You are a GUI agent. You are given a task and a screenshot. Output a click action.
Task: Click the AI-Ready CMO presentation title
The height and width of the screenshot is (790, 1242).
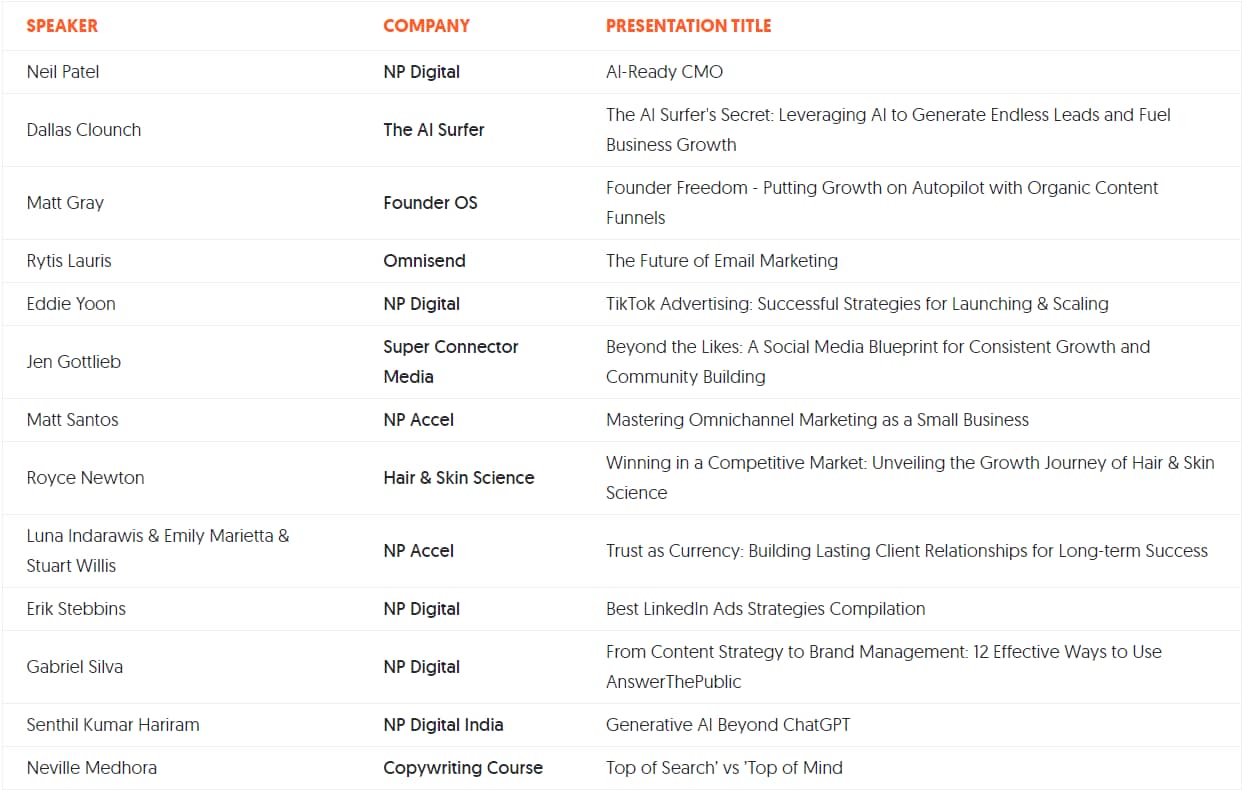point(664,72)
